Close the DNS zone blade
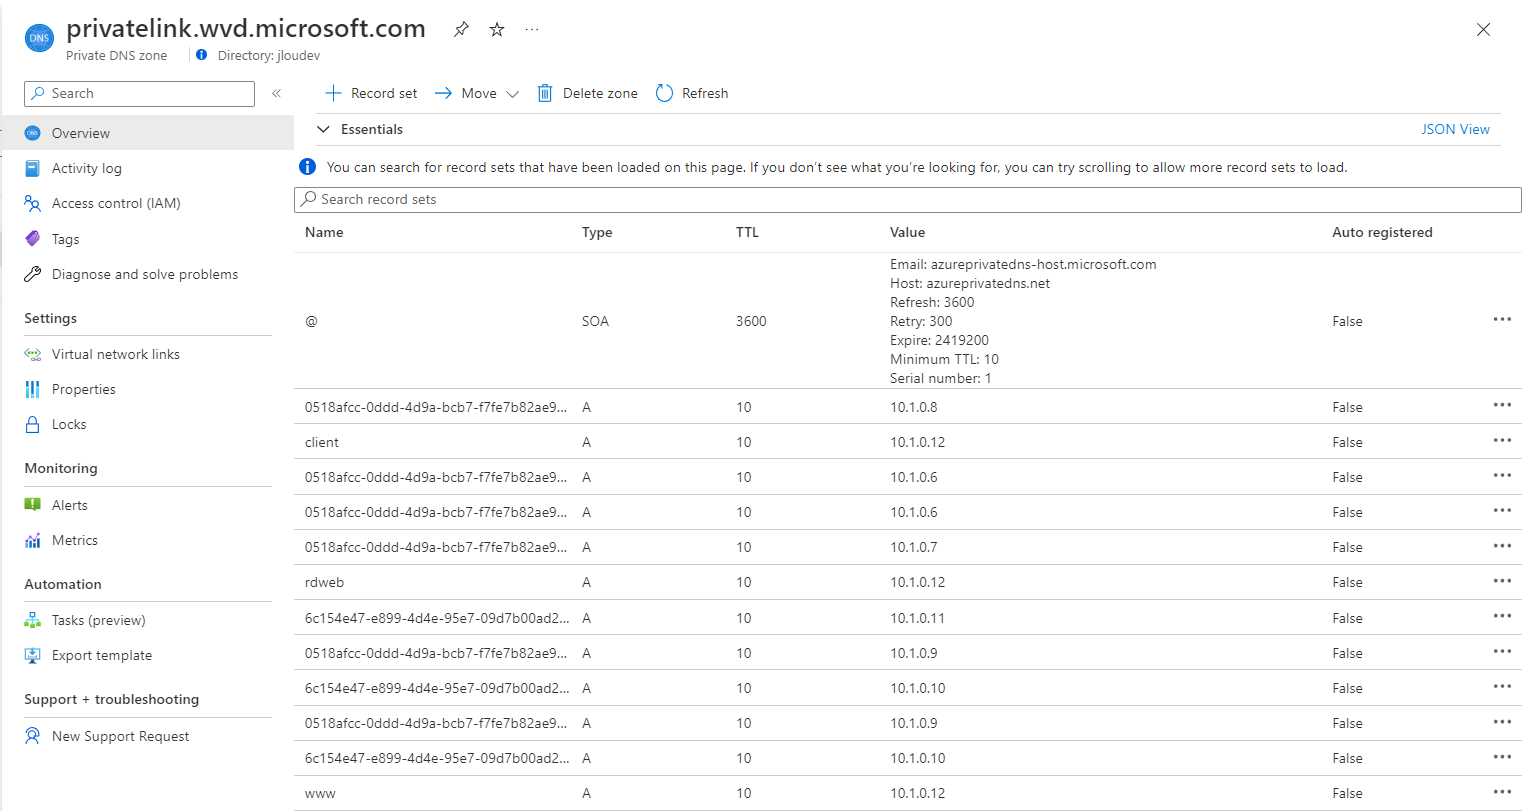1523x811 pixels. coord(1483,29)
